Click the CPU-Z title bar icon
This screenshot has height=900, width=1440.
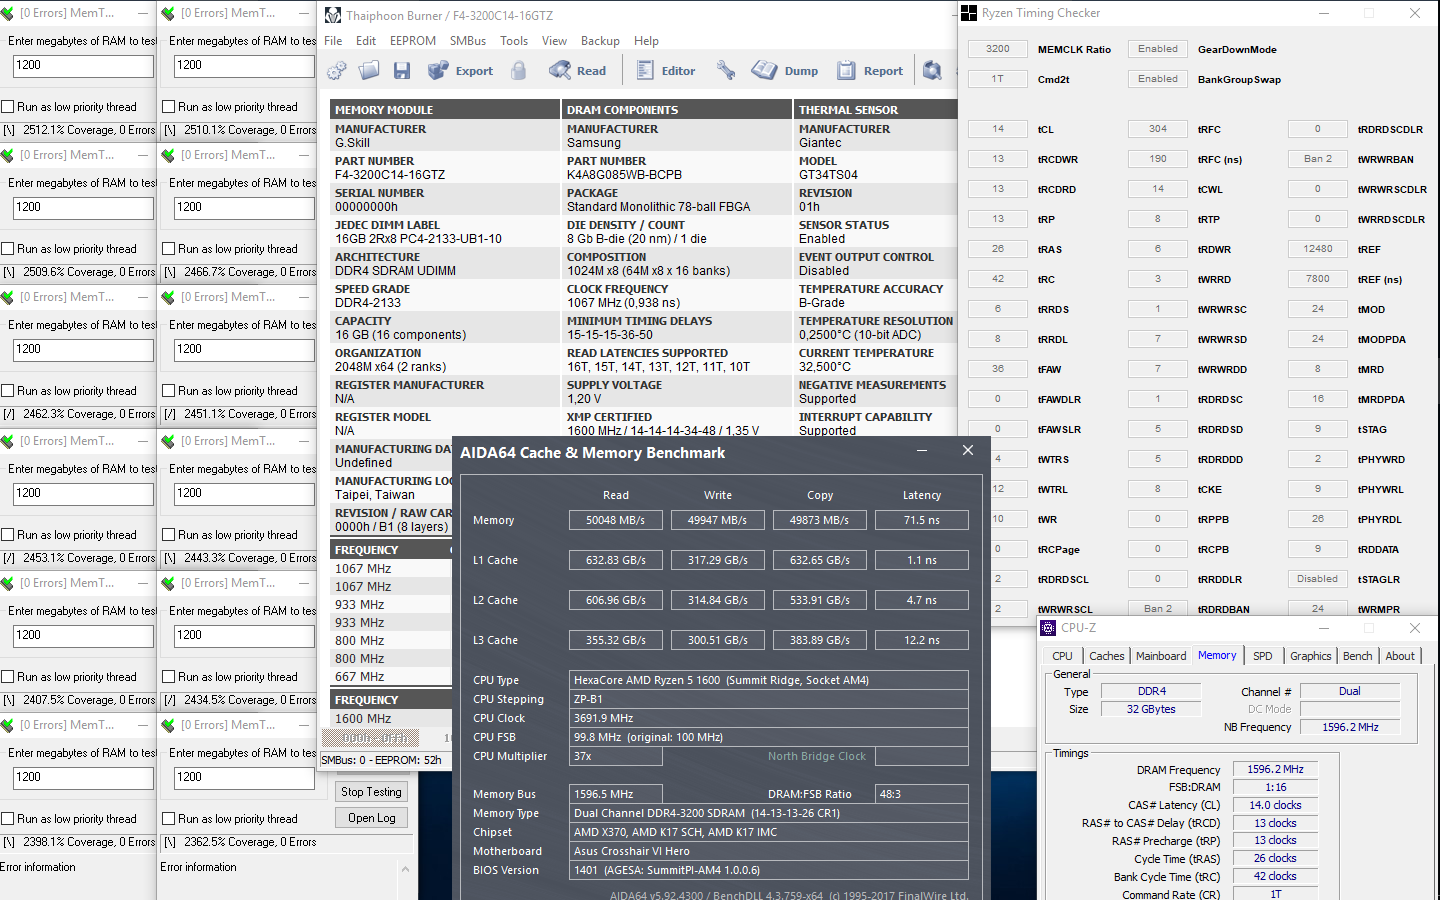tap(1048, 628)
